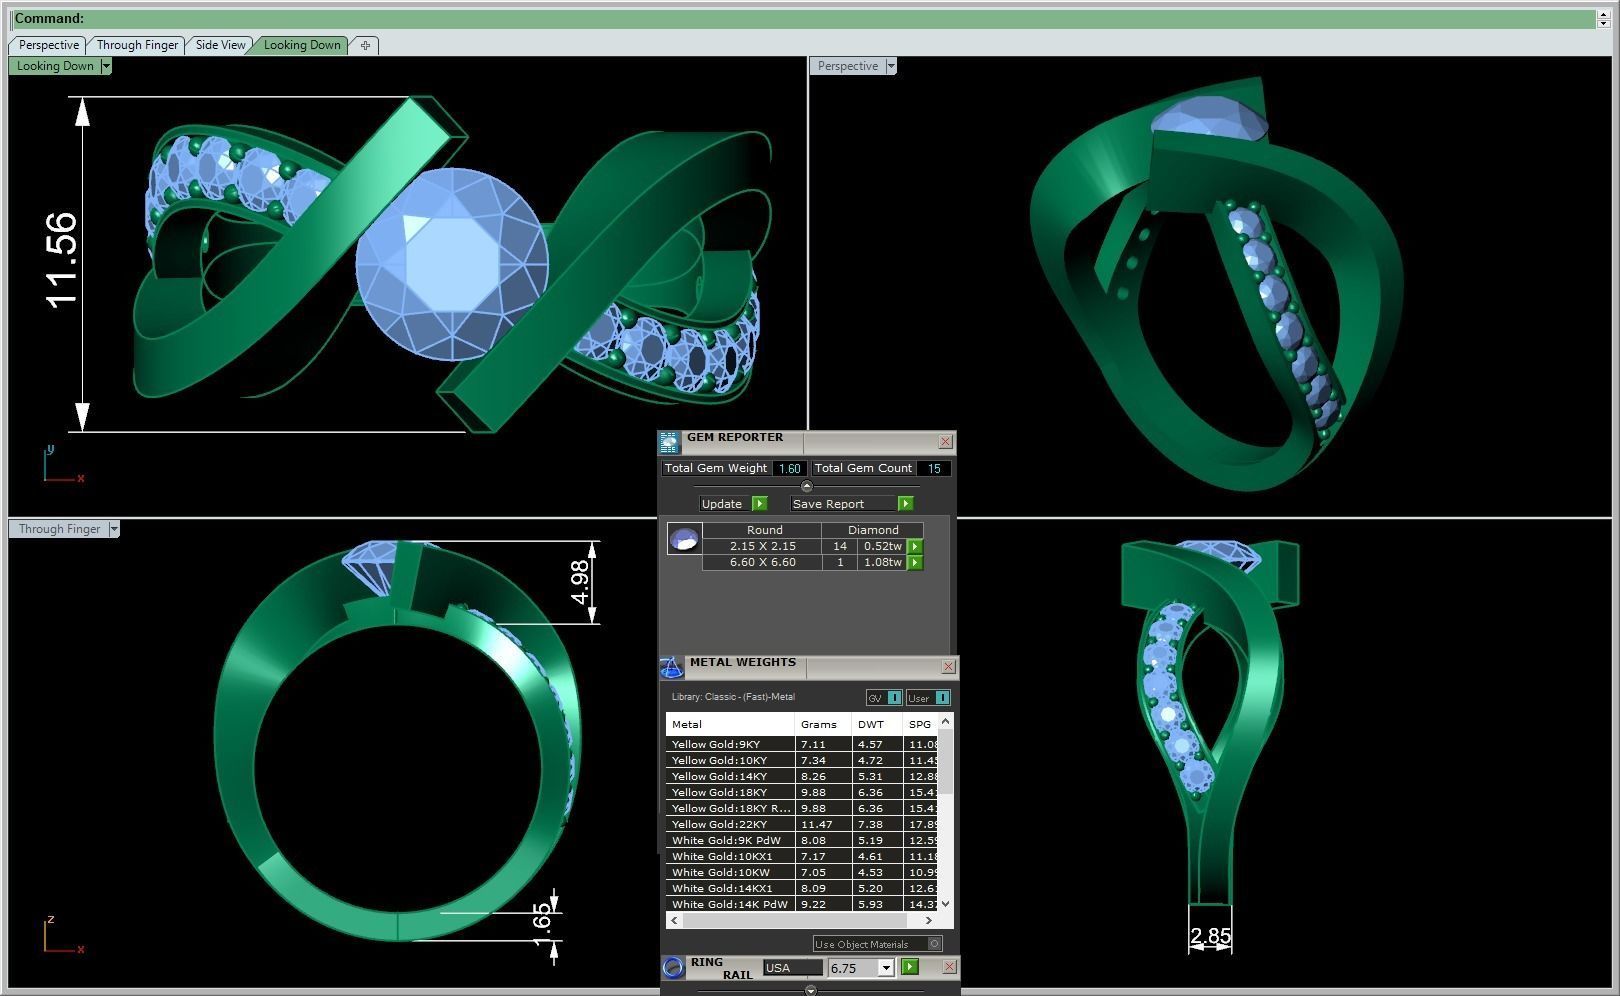Image resolution: width=1620 pixels, height=996 pixels.
Task: Enable Use Object Materials option
Action: tap(934, 944)
